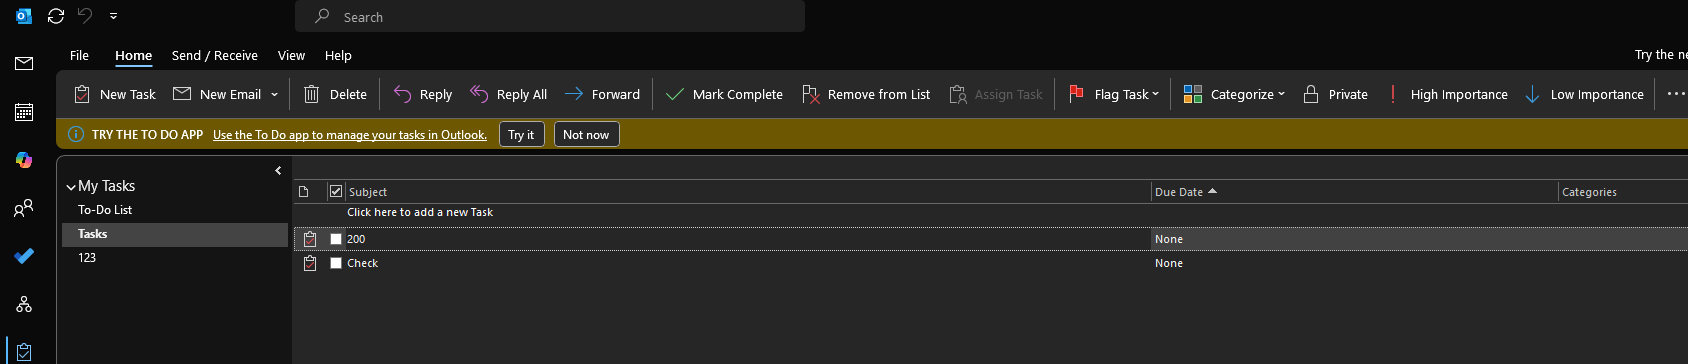Open the Send / Receive tab
The image size is (1688, 364).
pyautogui.click(x=214, y=55)
